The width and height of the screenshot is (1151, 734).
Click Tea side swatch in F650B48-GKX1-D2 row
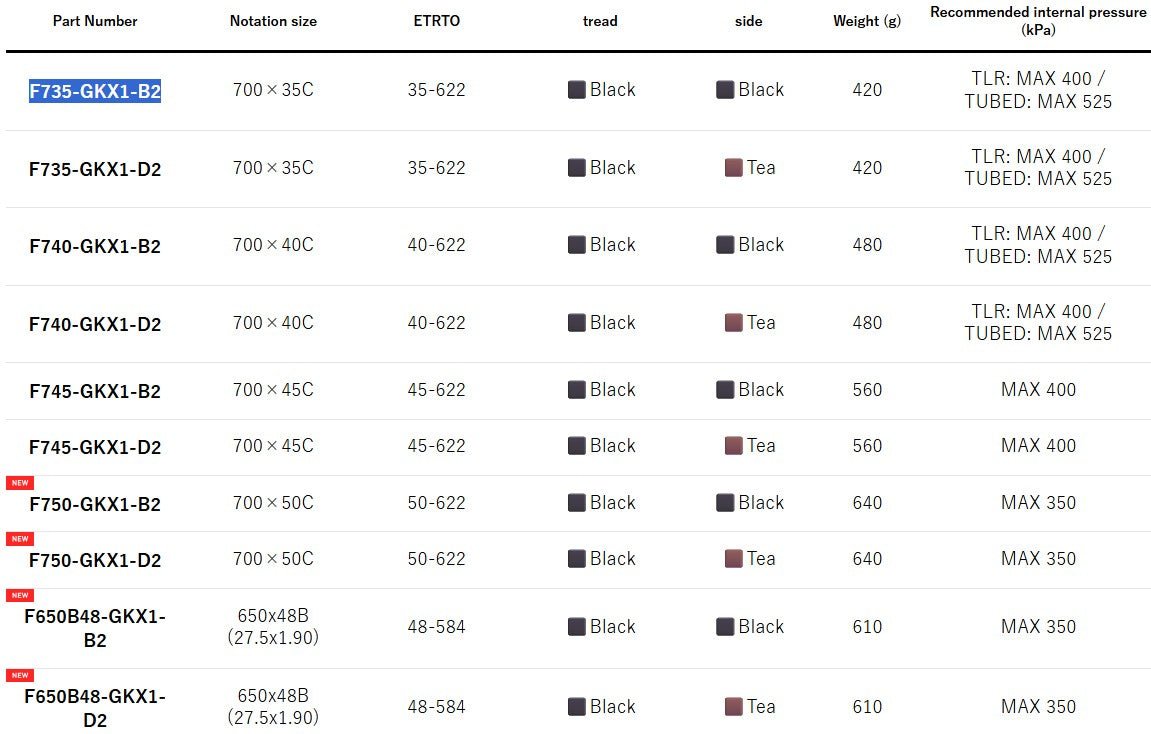(x=733, y=707)
